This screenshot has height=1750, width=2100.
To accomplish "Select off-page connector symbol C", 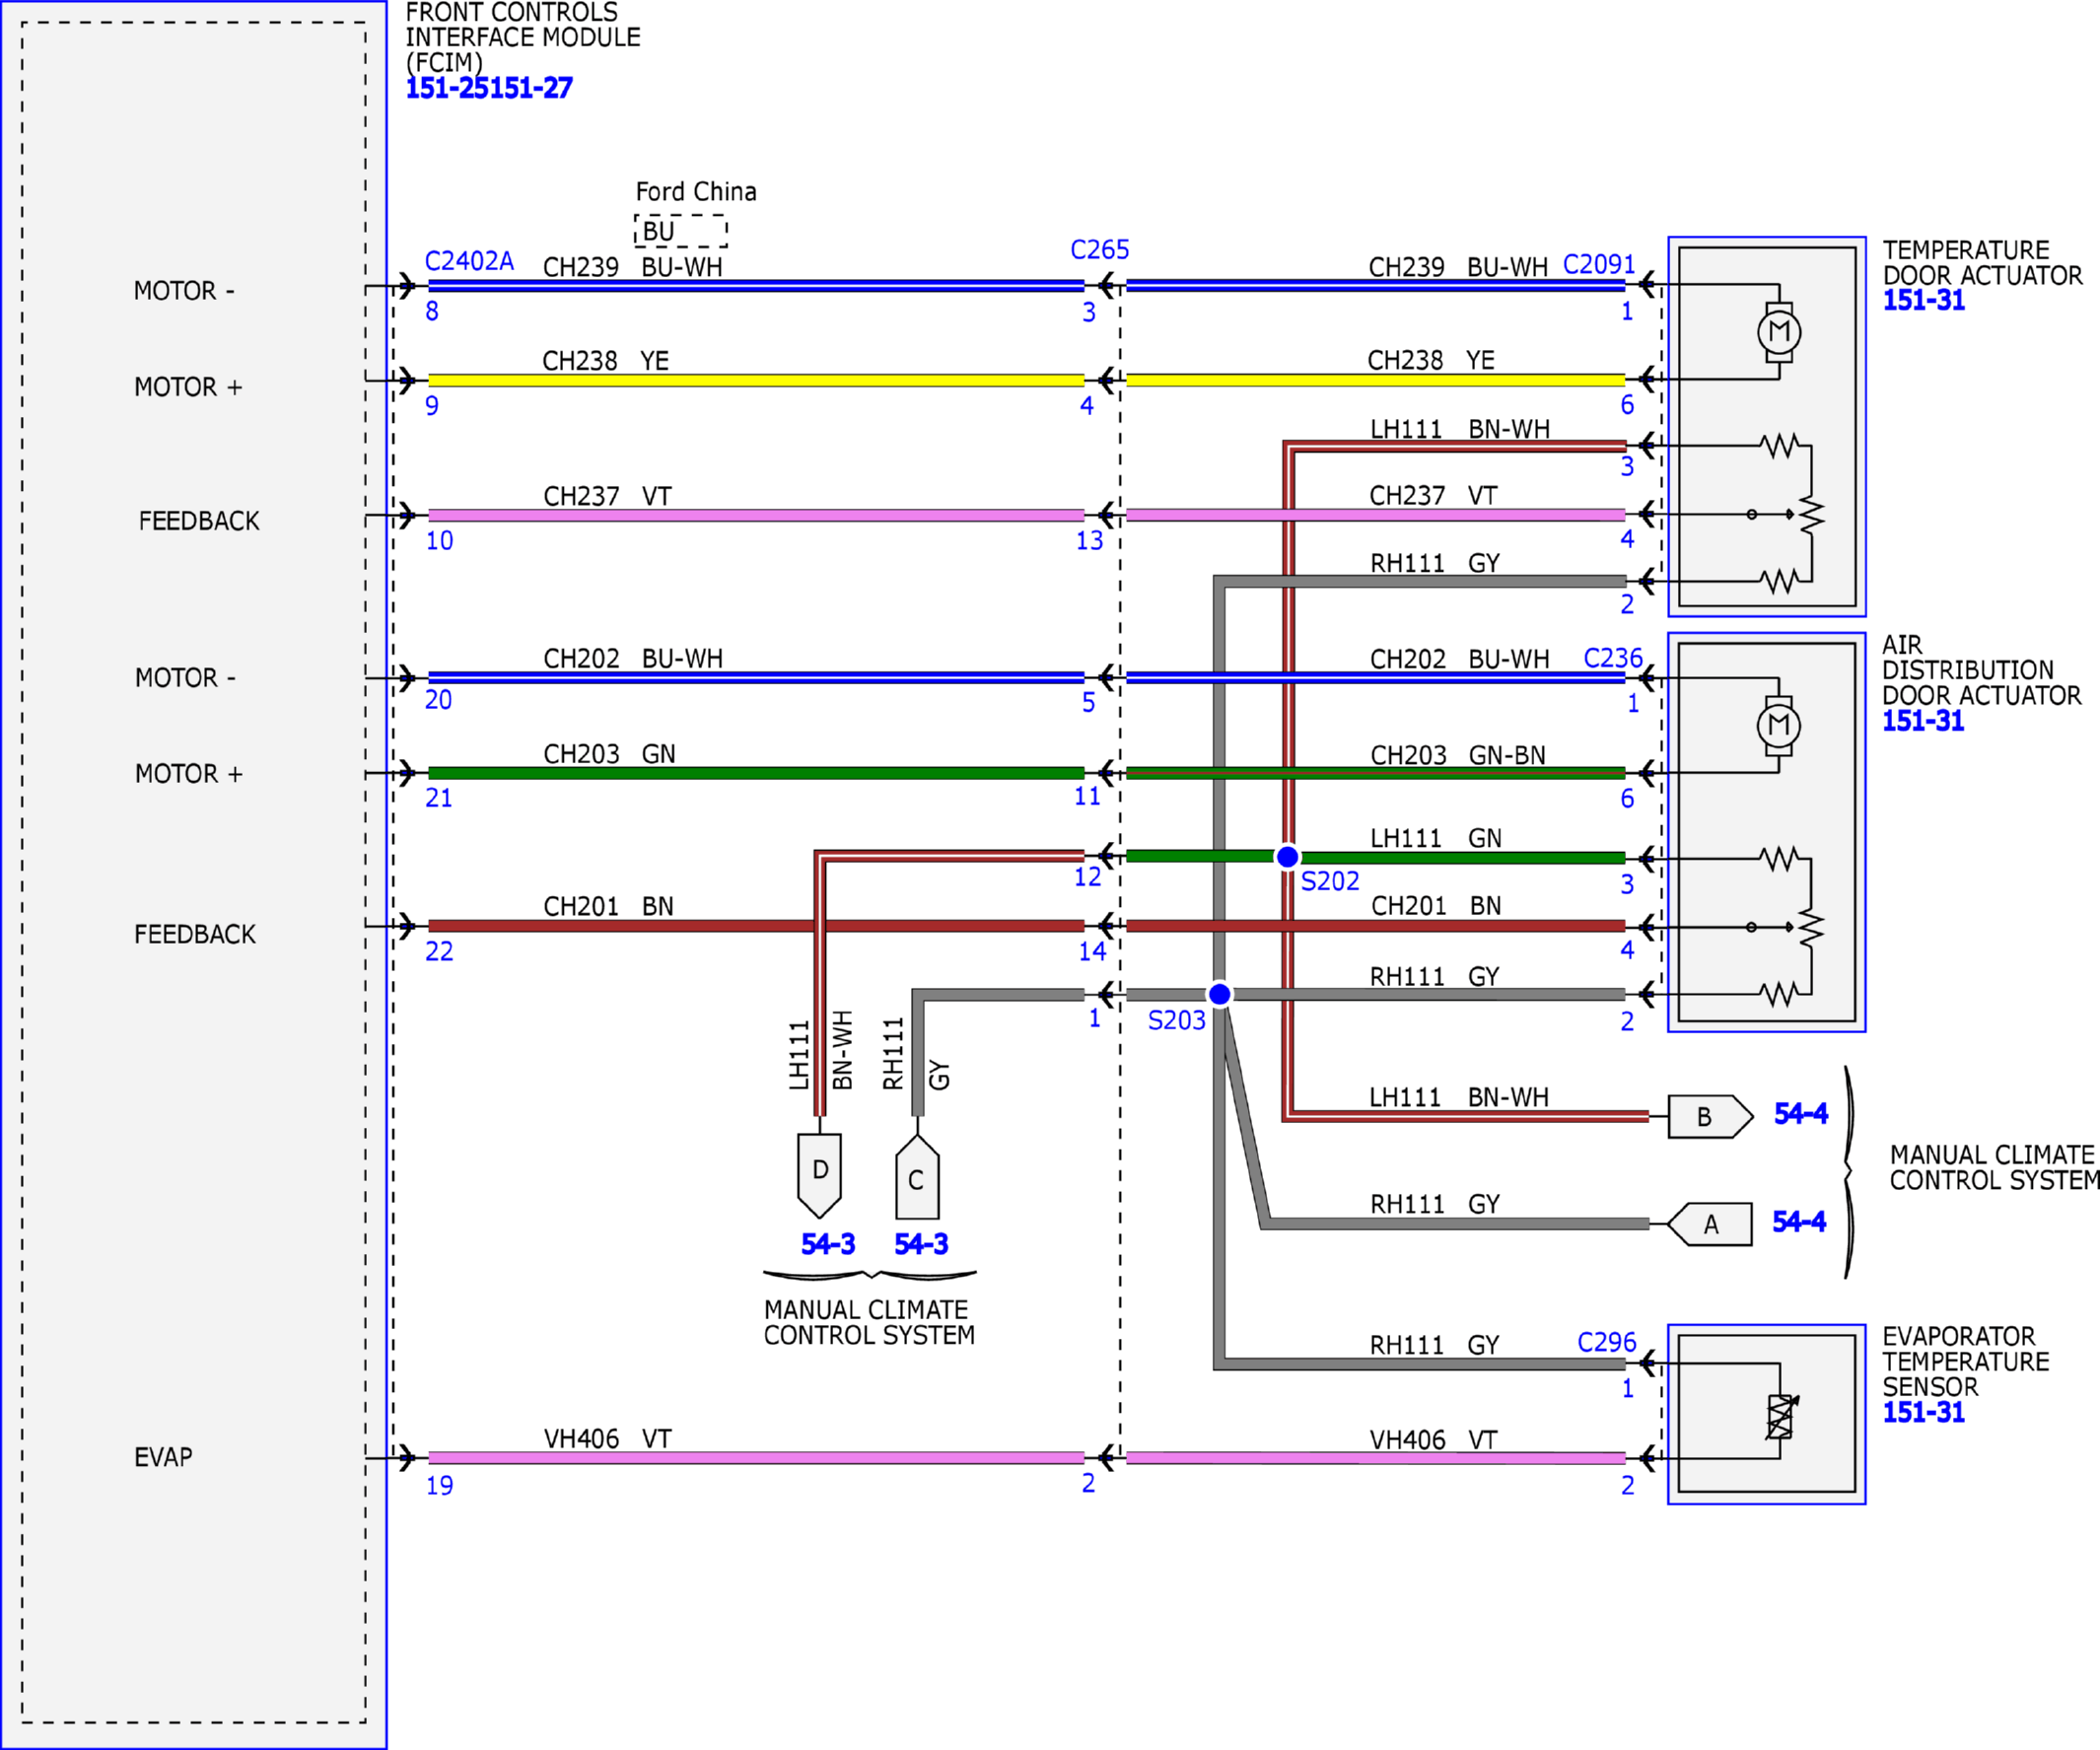I will (917, 1177).
